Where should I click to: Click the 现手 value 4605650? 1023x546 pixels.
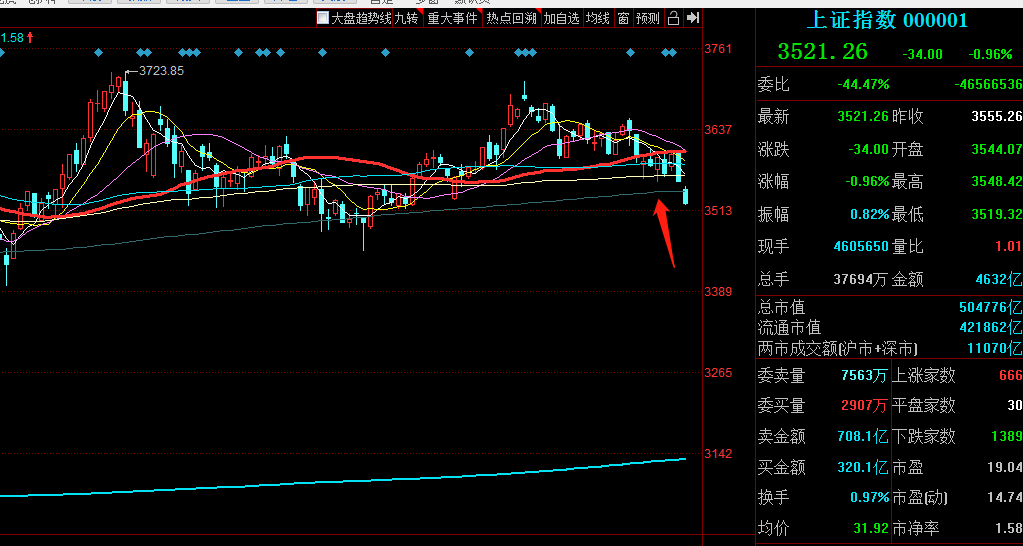point(861,247)
